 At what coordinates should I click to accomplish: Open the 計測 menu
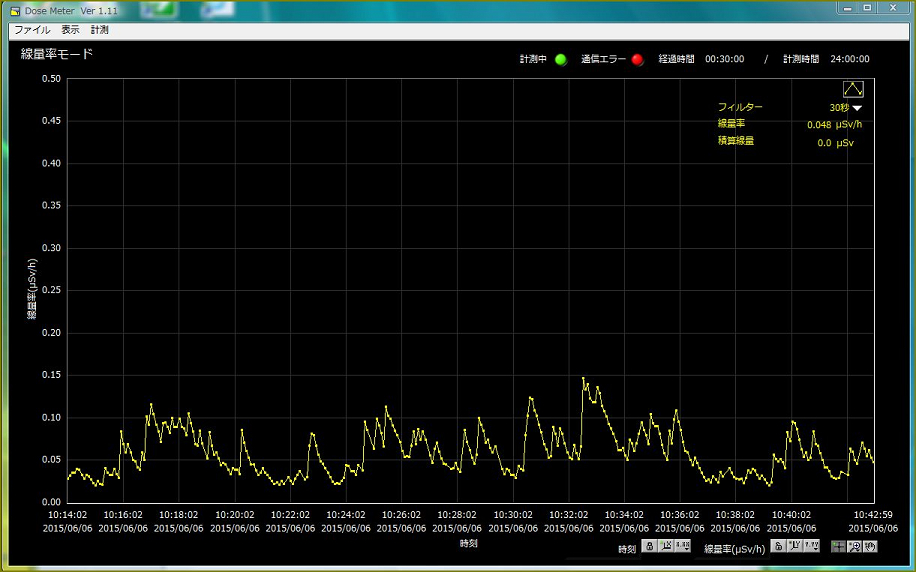(x=100, y=30)
